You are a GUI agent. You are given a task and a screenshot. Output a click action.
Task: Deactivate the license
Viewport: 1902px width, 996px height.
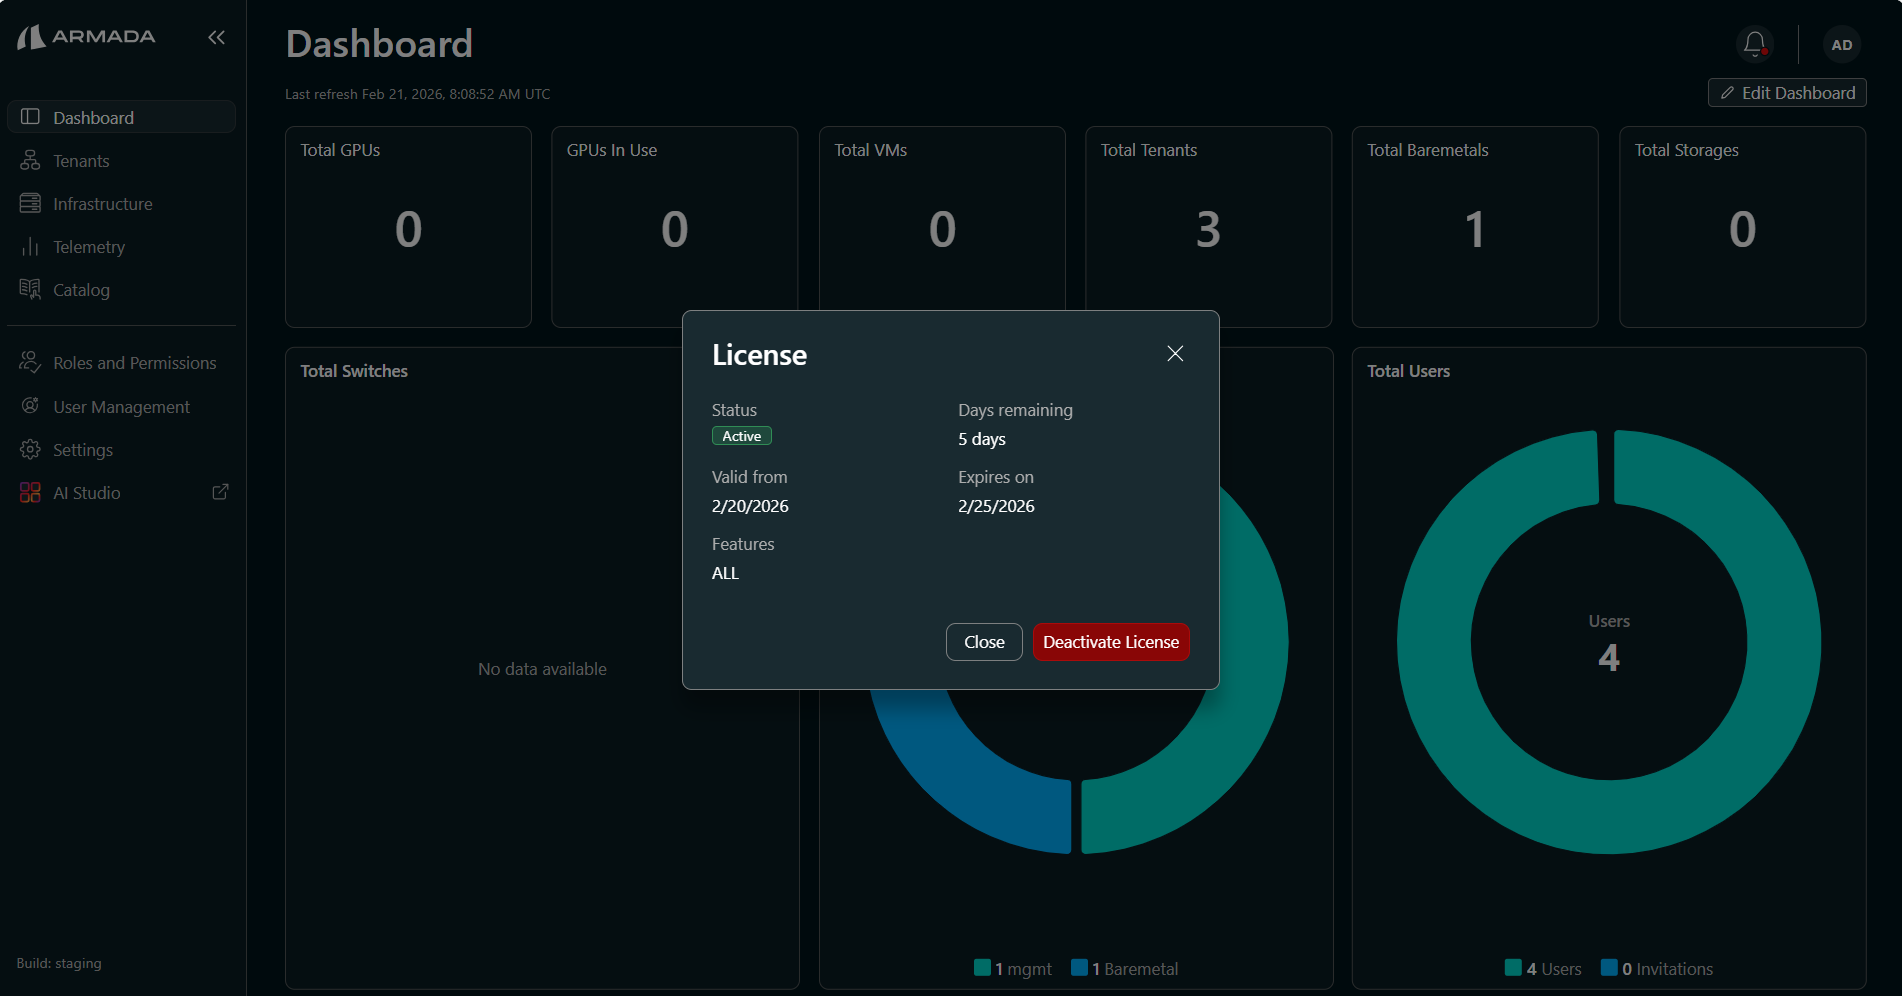[x=1110, y=641]
